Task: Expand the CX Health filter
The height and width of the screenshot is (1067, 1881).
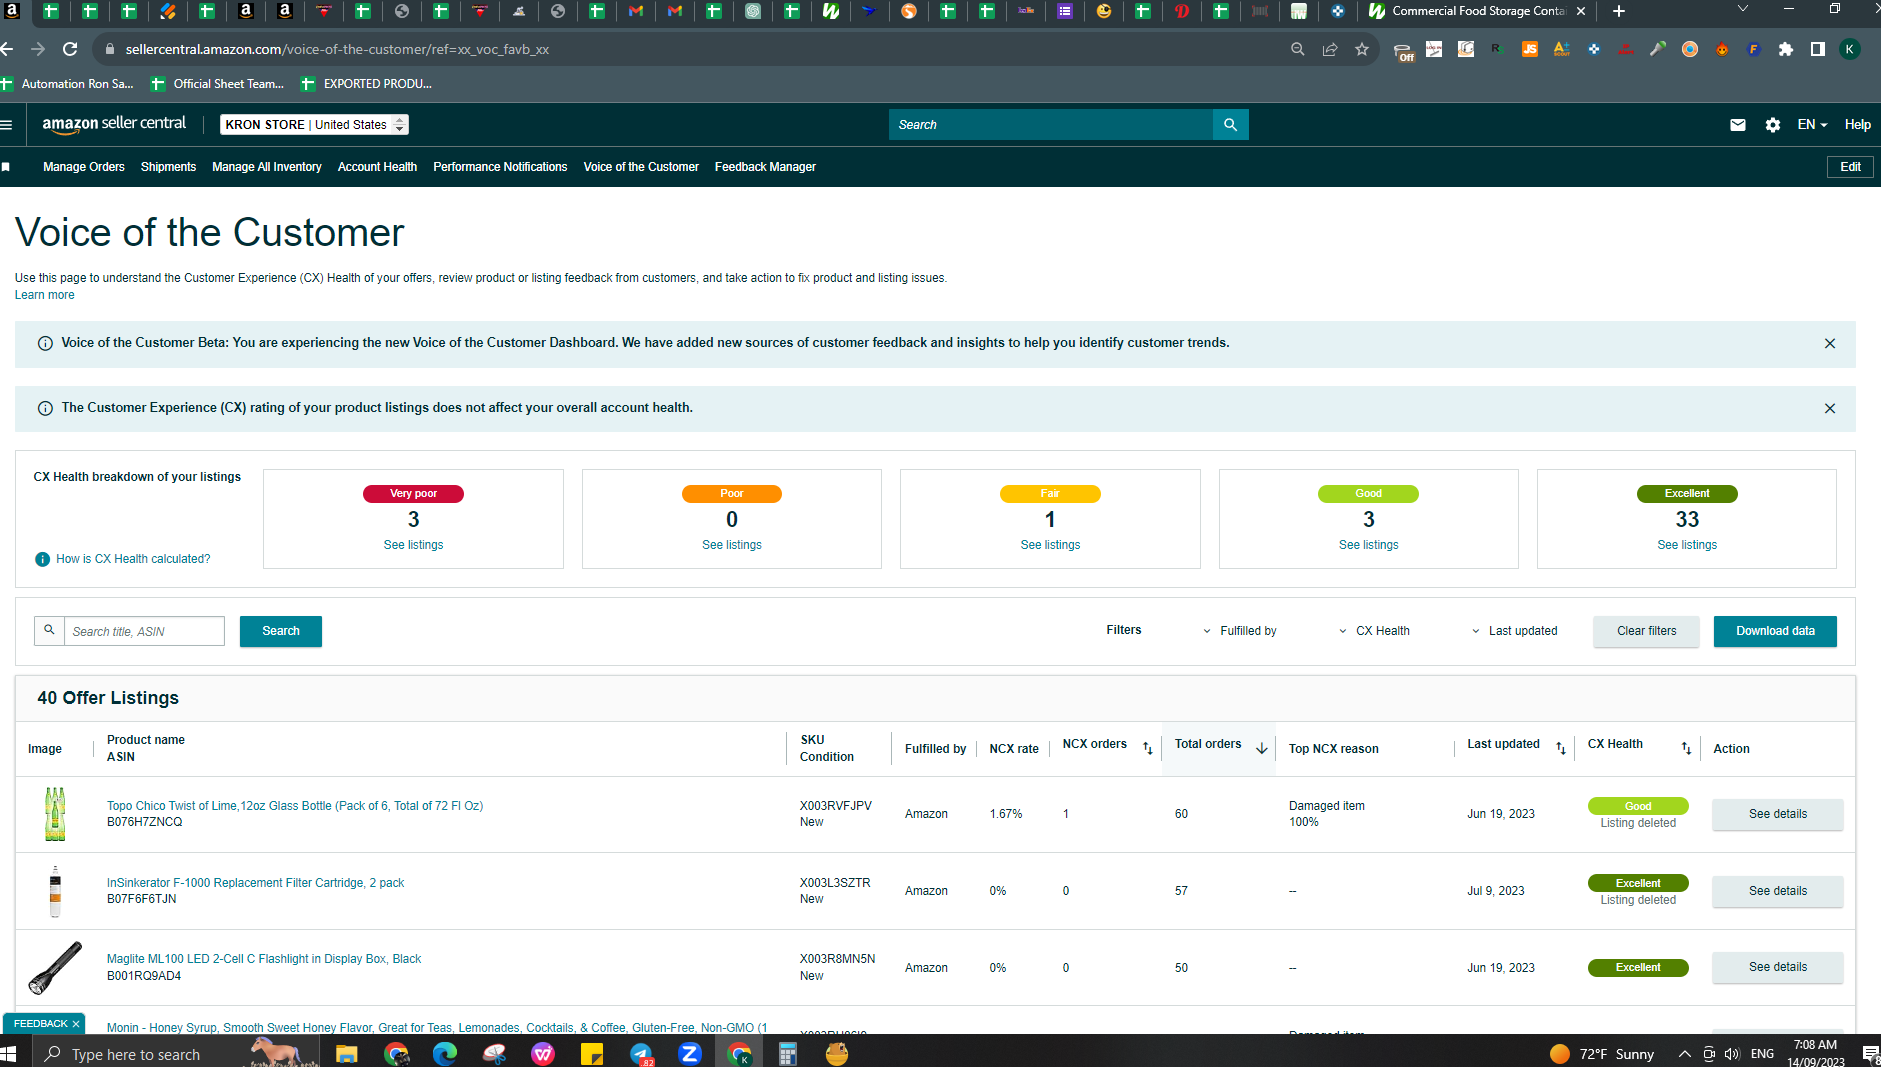Action: (x=1374, y=631)
